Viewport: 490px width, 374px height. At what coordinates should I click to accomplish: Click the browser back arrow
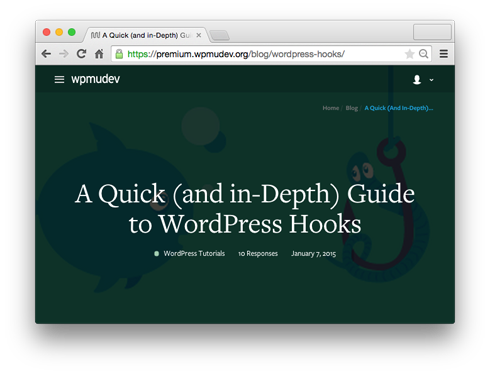(46, 54)
